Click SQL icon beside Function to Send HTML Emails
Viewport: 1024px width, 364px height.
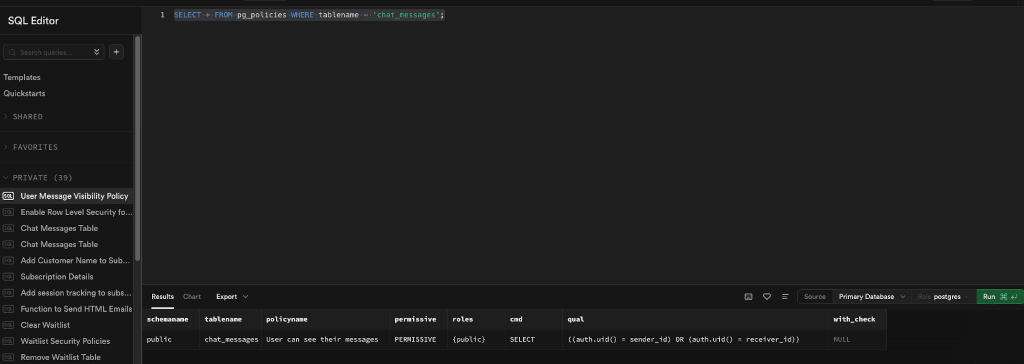tap(8, 309)
